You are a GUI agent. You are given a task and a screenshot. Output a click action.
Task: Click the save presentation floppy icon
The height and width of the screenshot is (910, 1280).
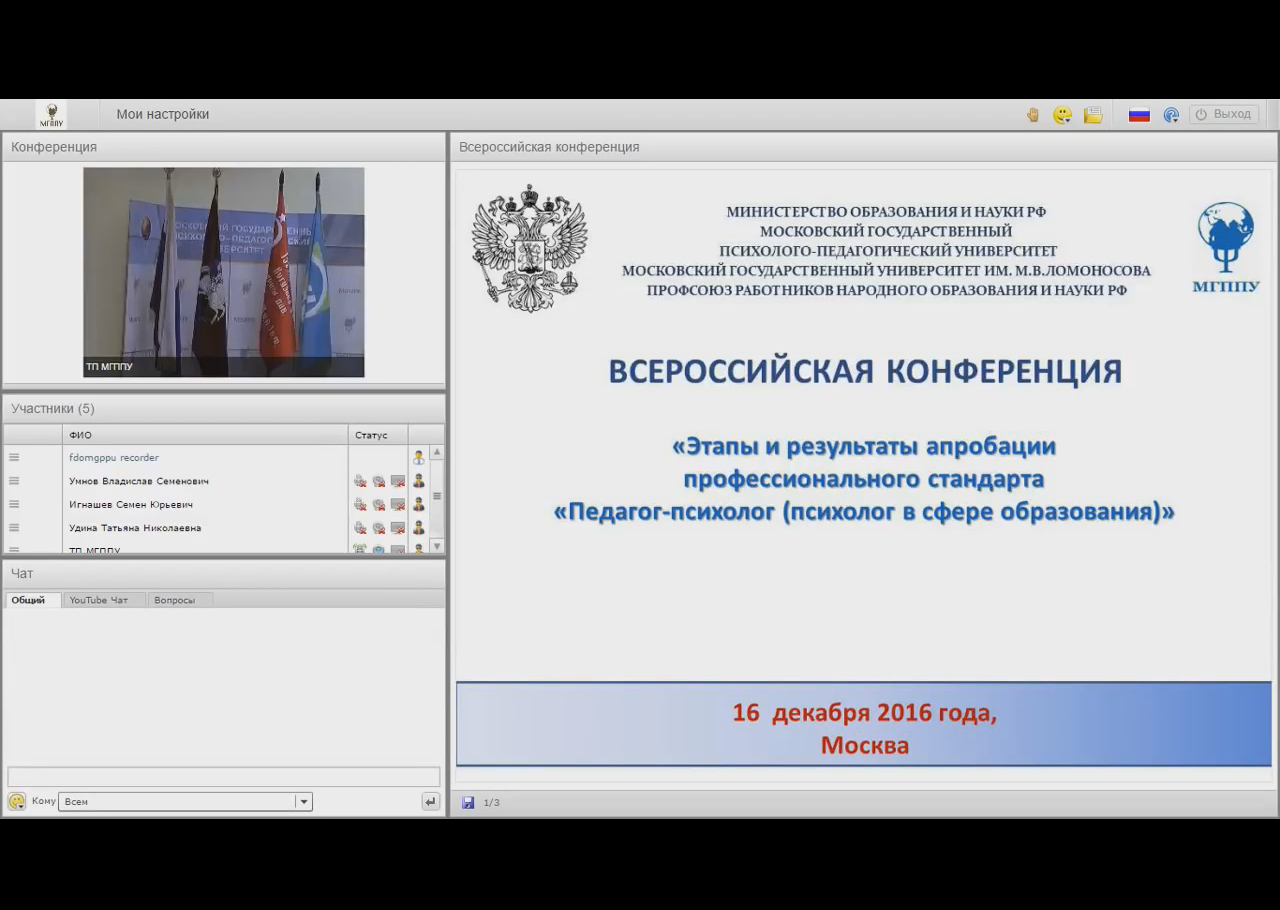468,802
